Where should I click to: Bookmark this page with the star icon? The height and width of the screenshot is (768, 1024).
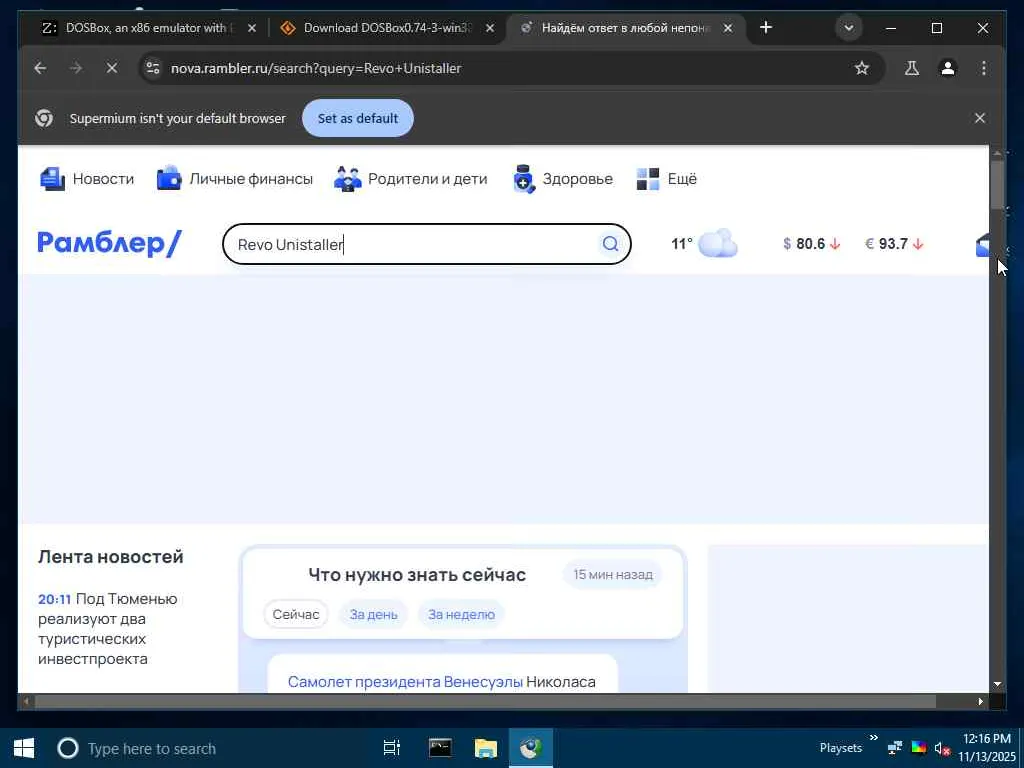pos(862,68)
